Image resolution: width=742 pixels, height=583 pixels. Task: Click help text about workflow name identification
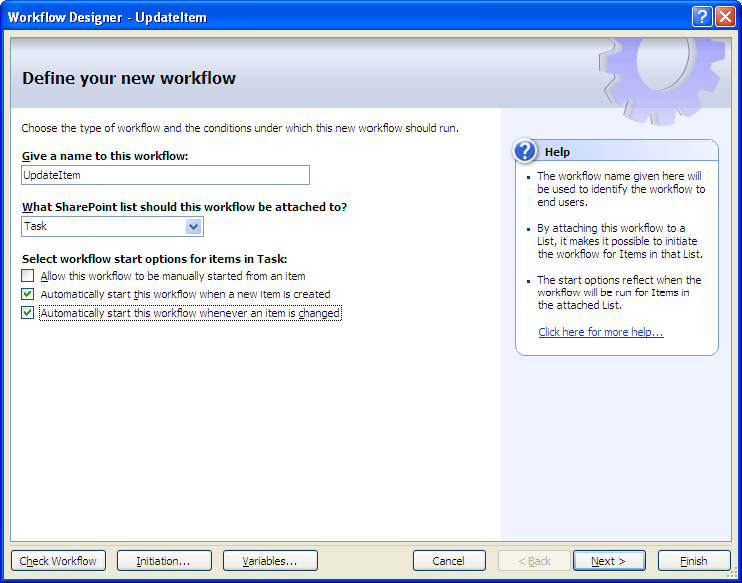tap(621, 189)
